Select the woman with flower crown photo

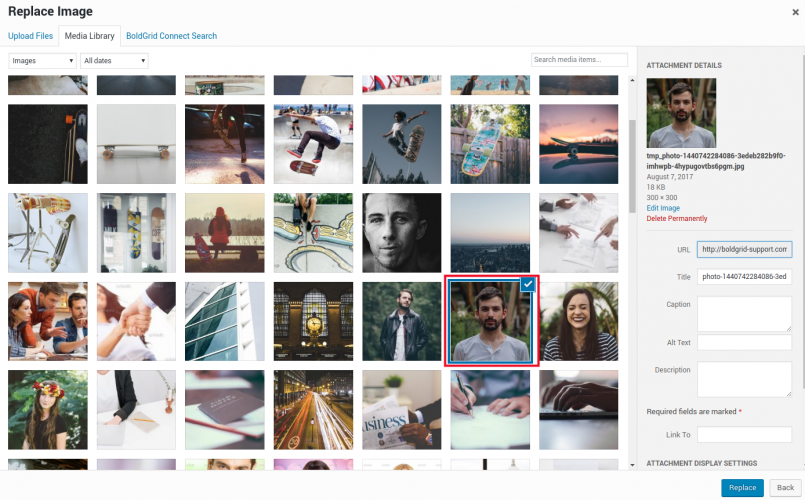tap(47, 409)
